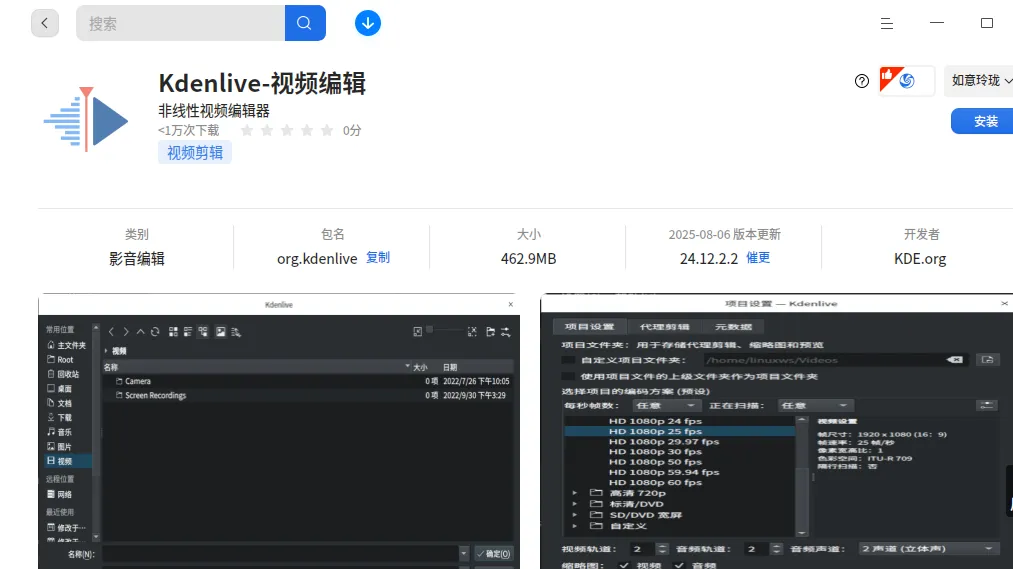Screen dimensions: 1013x569
Task: Click the 大小 column label
Action: (x=528, y=234)
